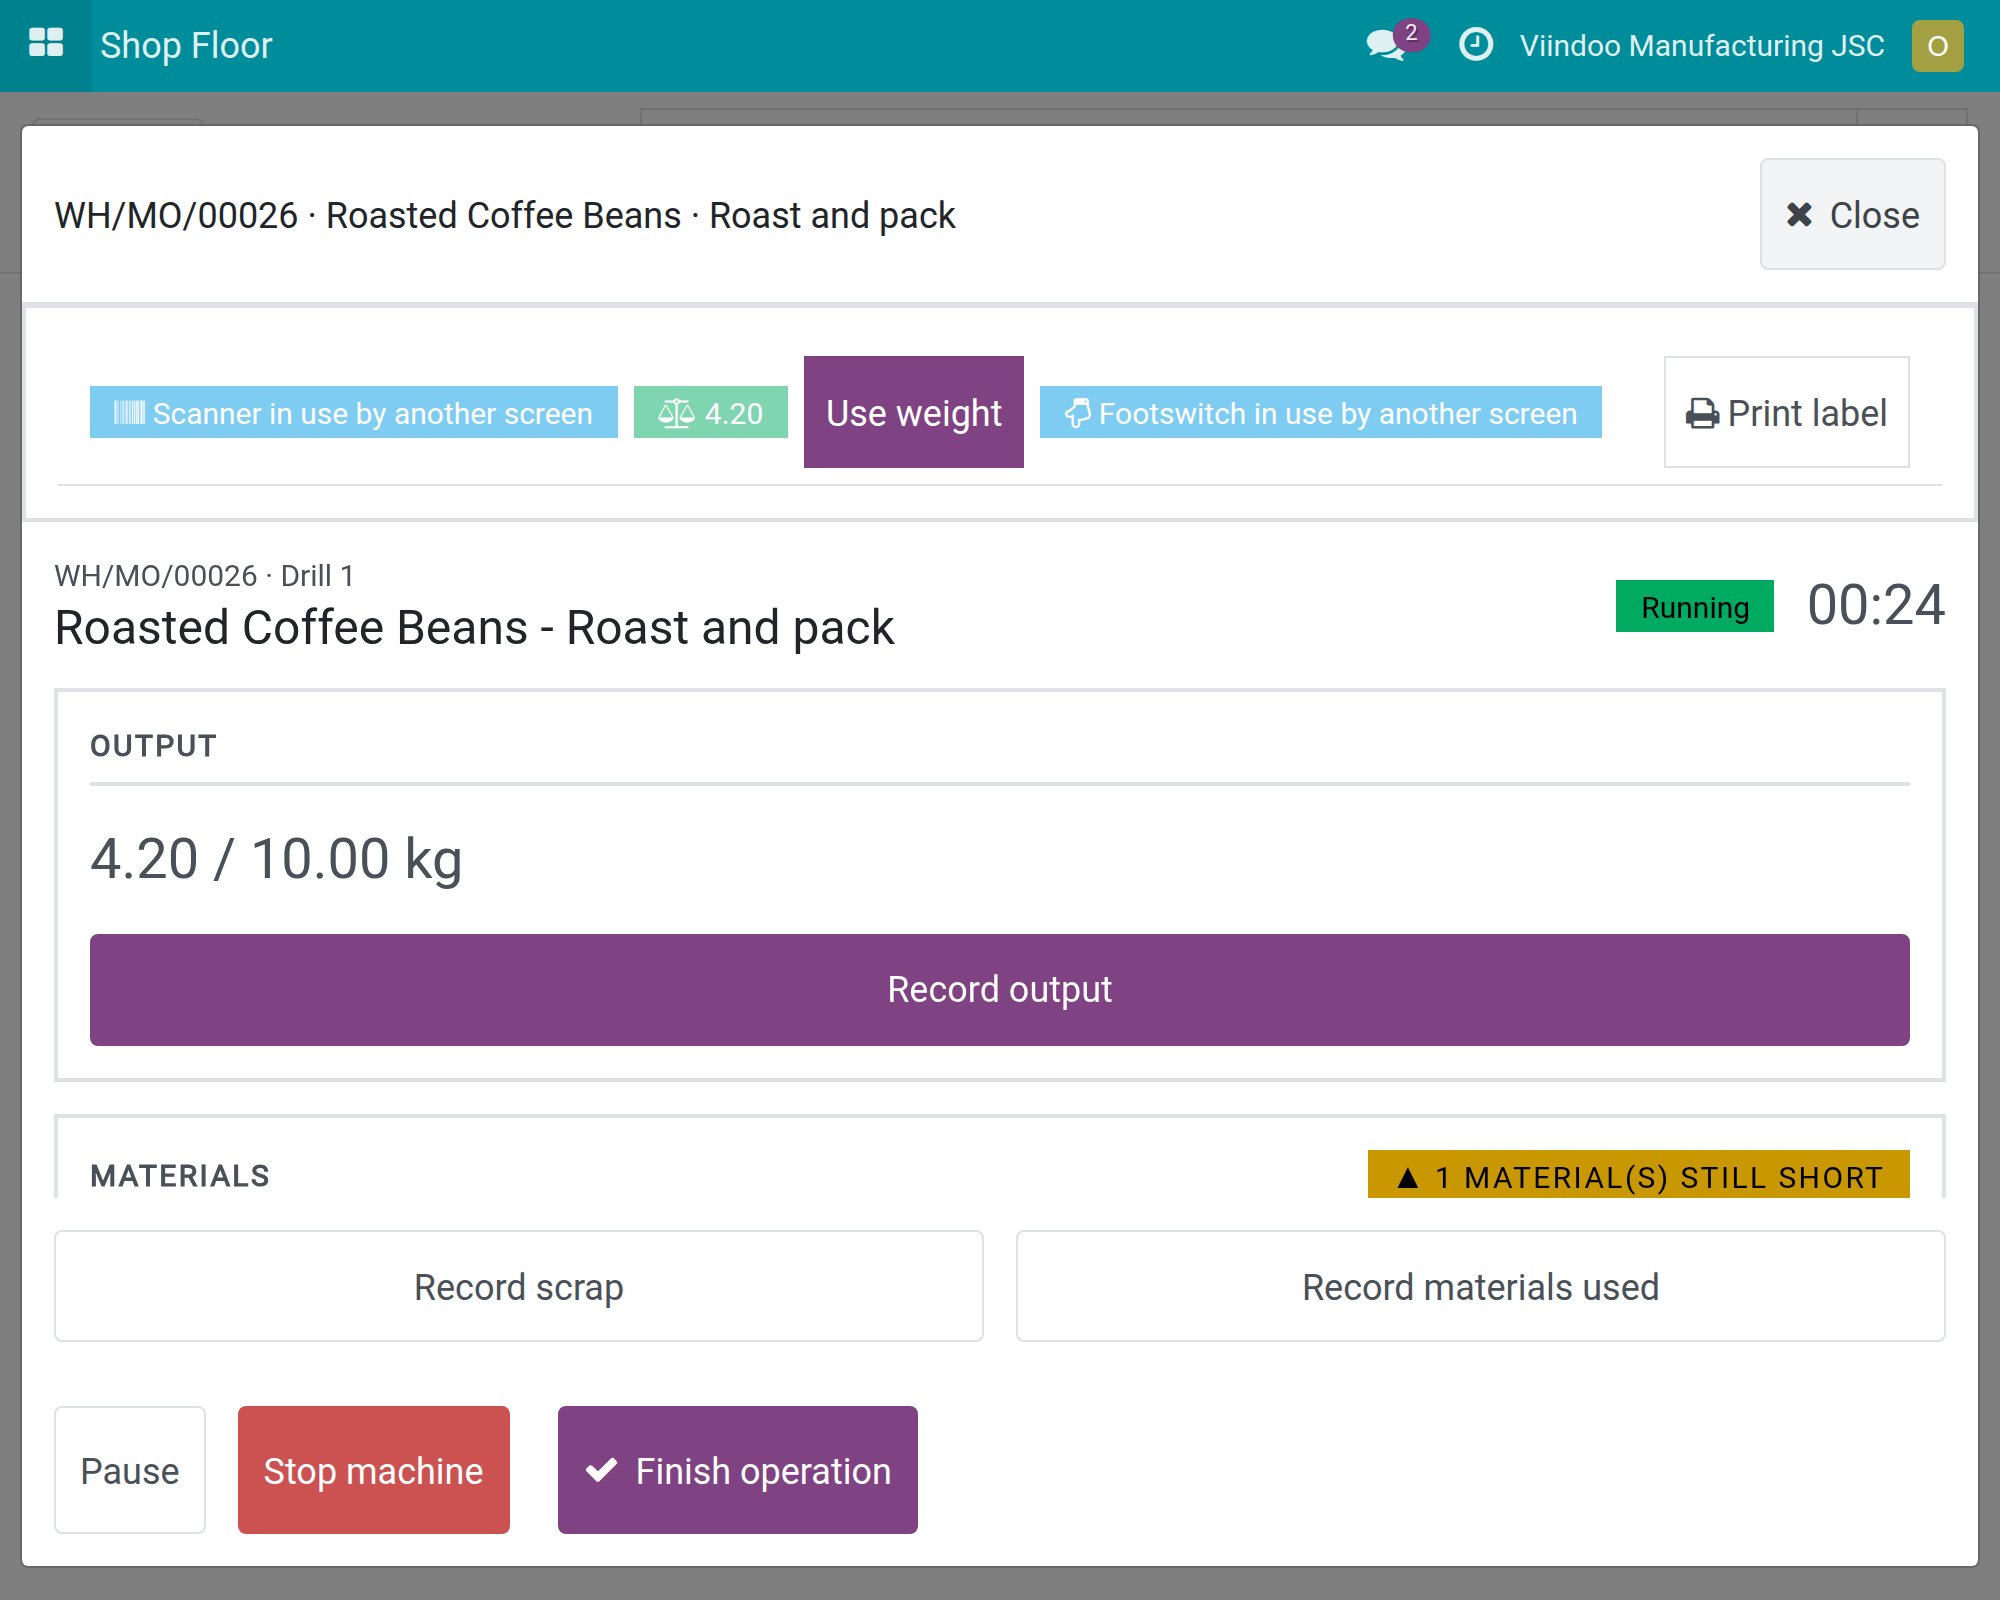This screenshot has width=2000, height=1600.
Task: Print the label
Action: [x=1786, y=412]
